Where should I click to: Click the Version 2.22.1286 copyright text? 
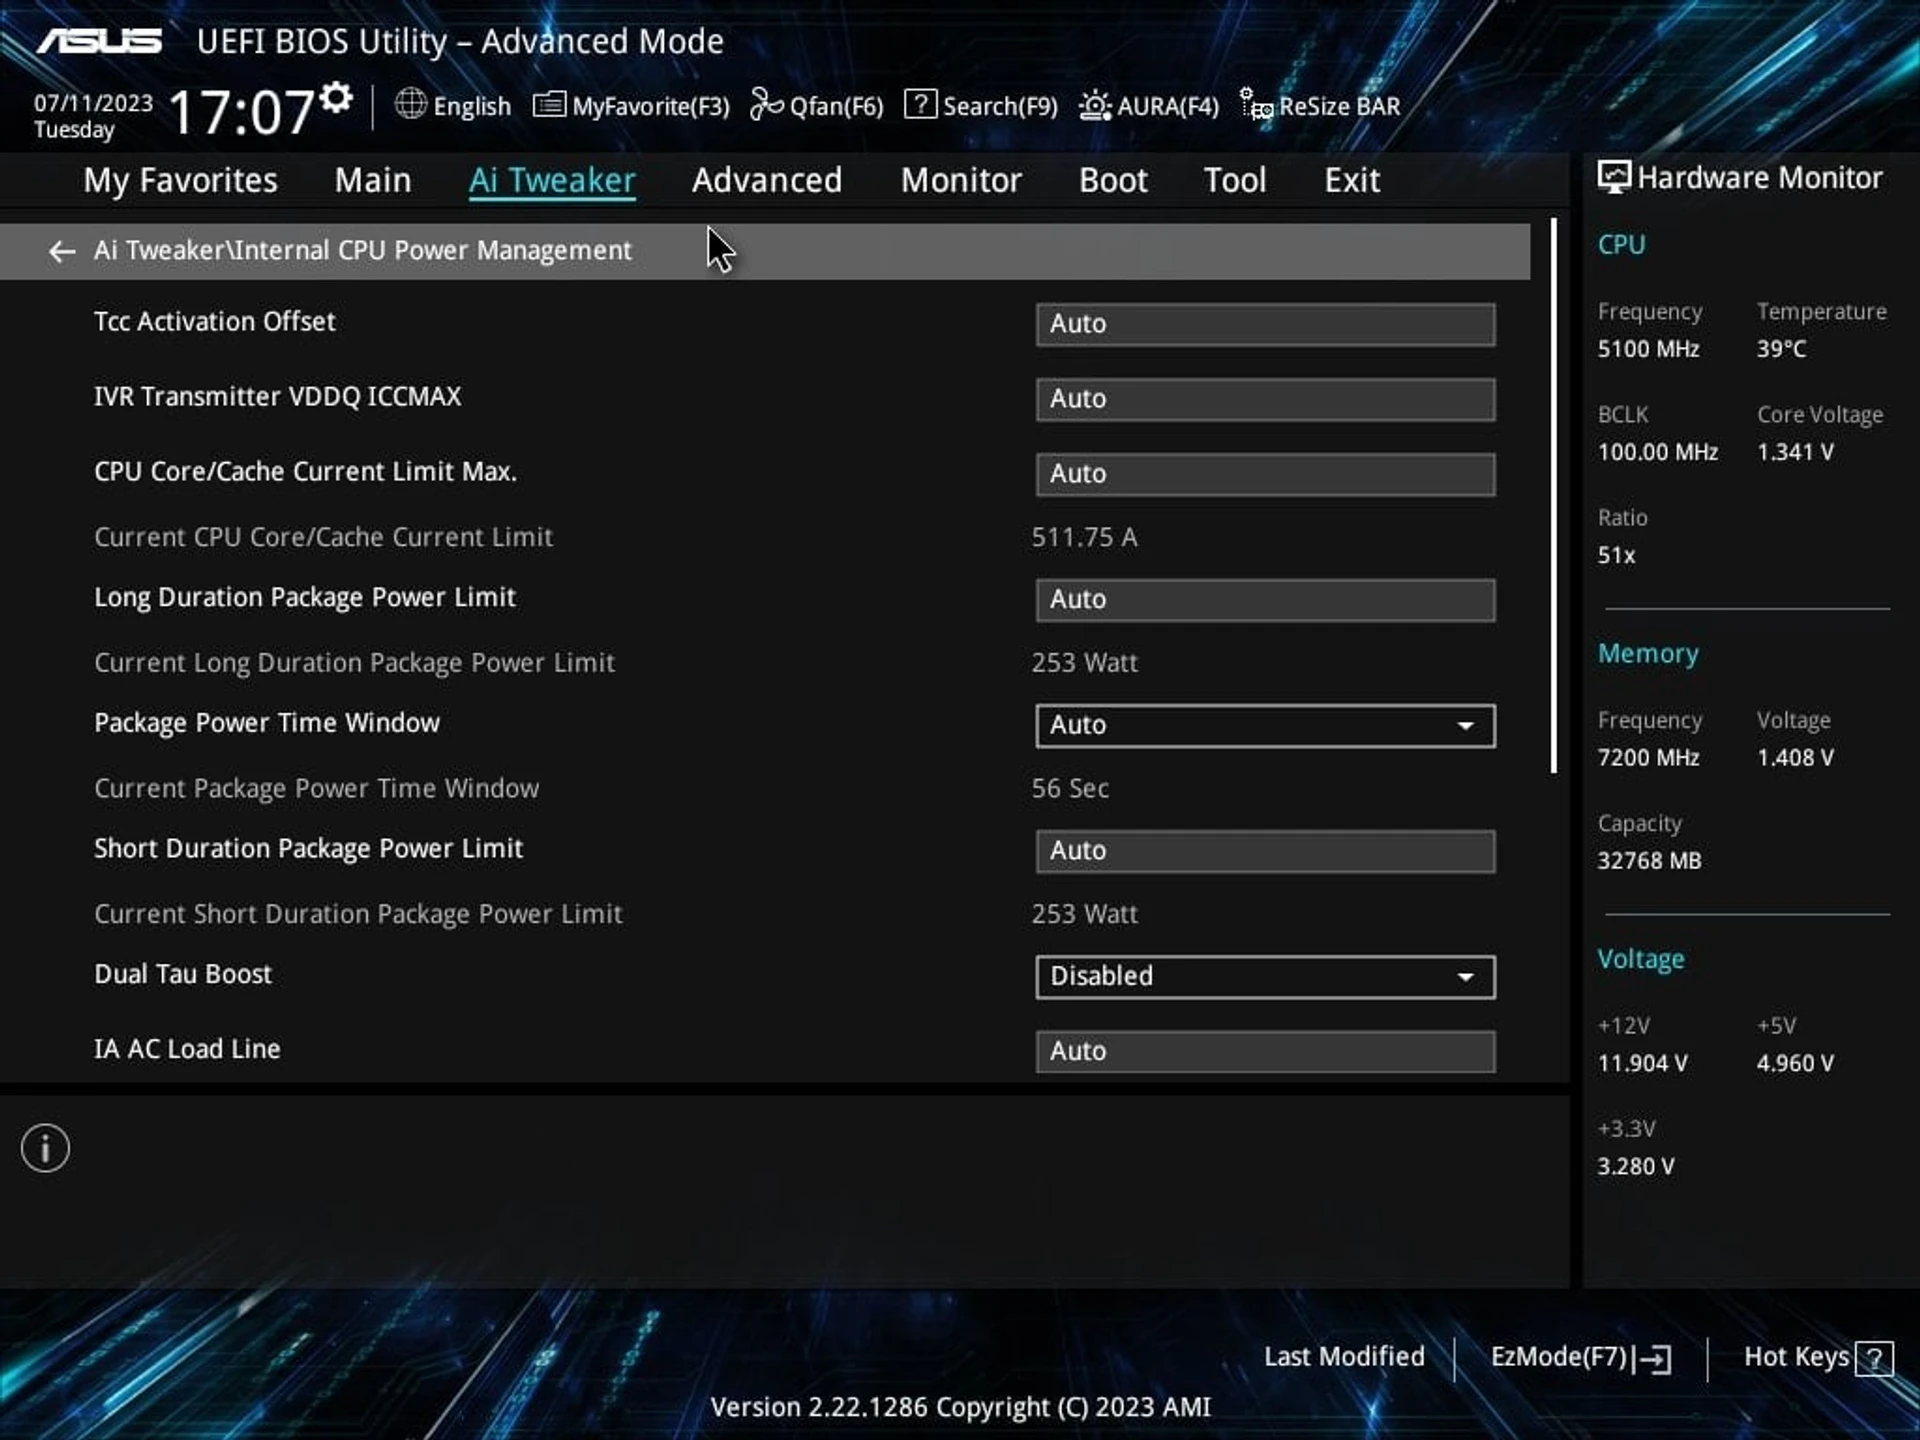tap(960, 1407)
